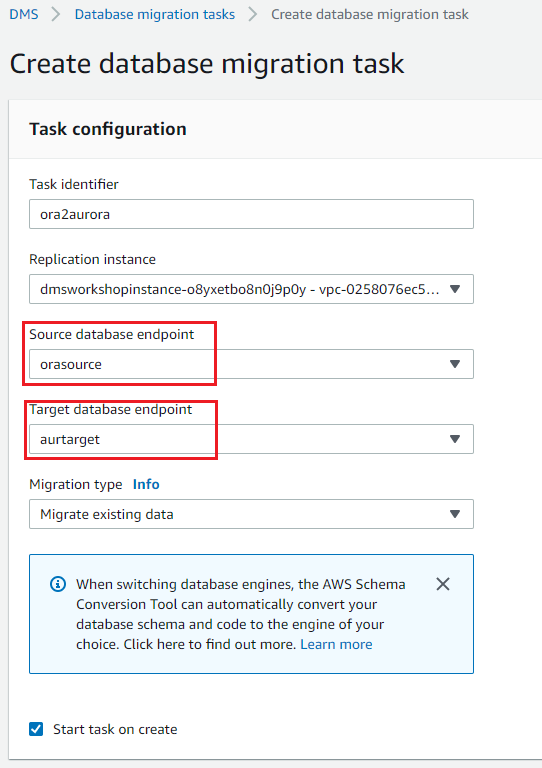Open the Learn more link
The height and width of the screenshot is (768, 542).
pyautogui.click(x=336, y=644)
